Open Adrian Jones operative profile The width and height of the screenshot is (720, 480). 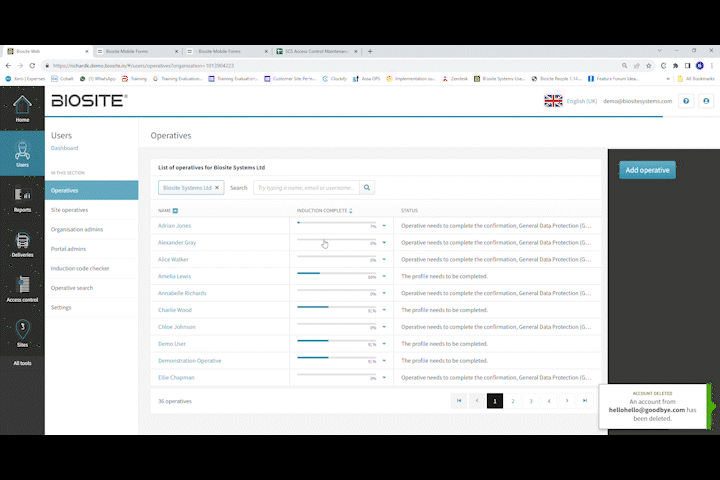point(174,226)
